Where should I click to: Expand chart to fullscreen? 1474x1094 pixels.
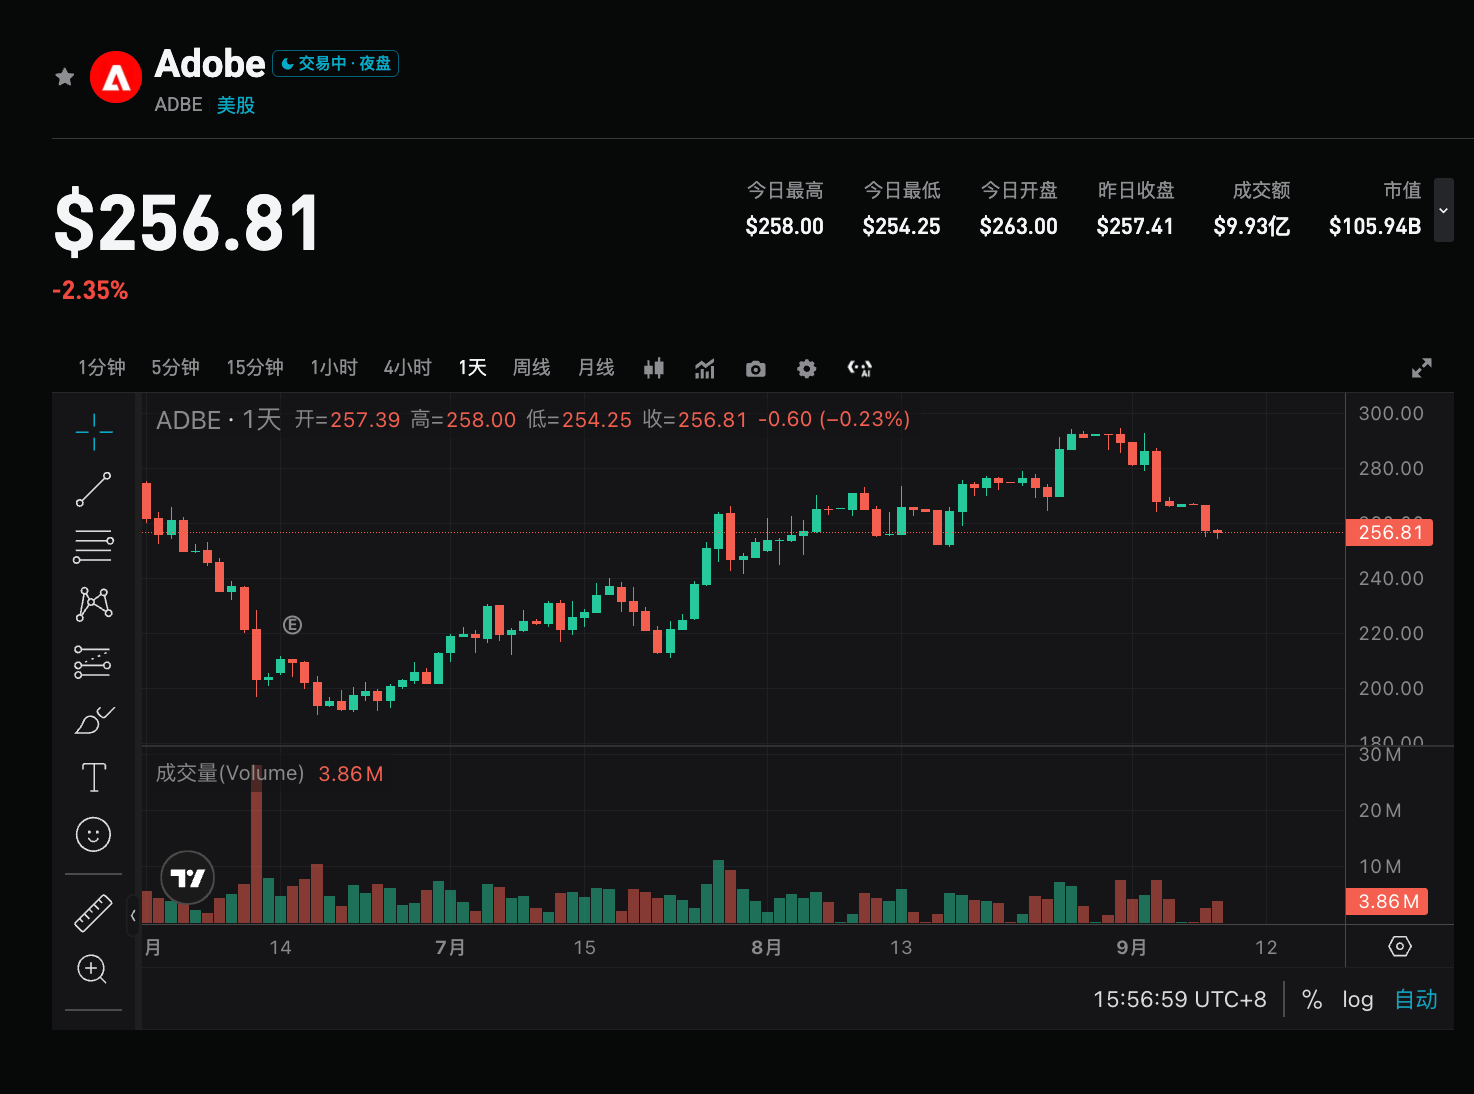(x=1421, y=368)
